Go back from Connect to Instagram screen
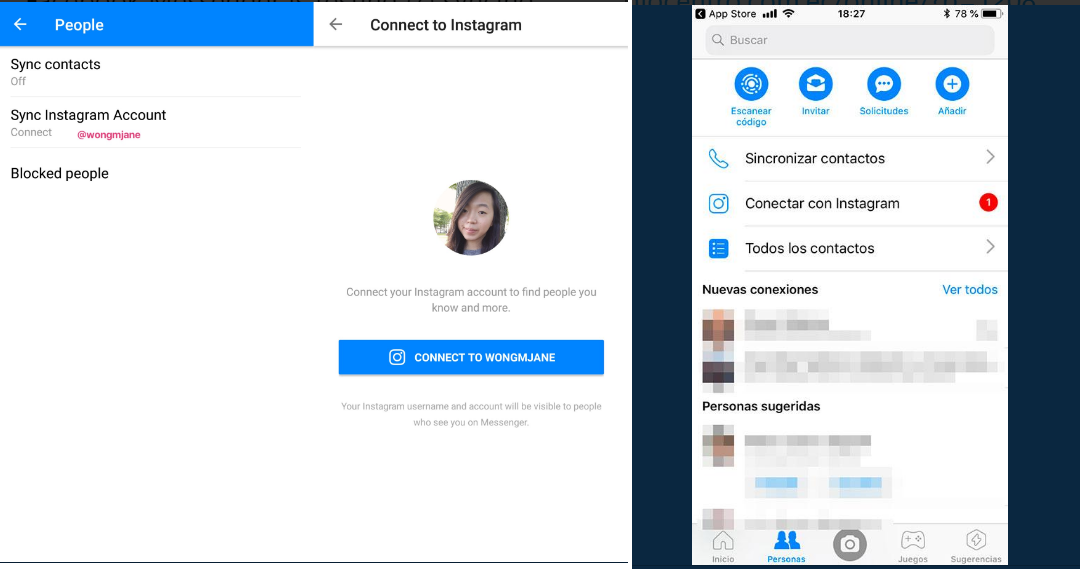 [336, 25]
